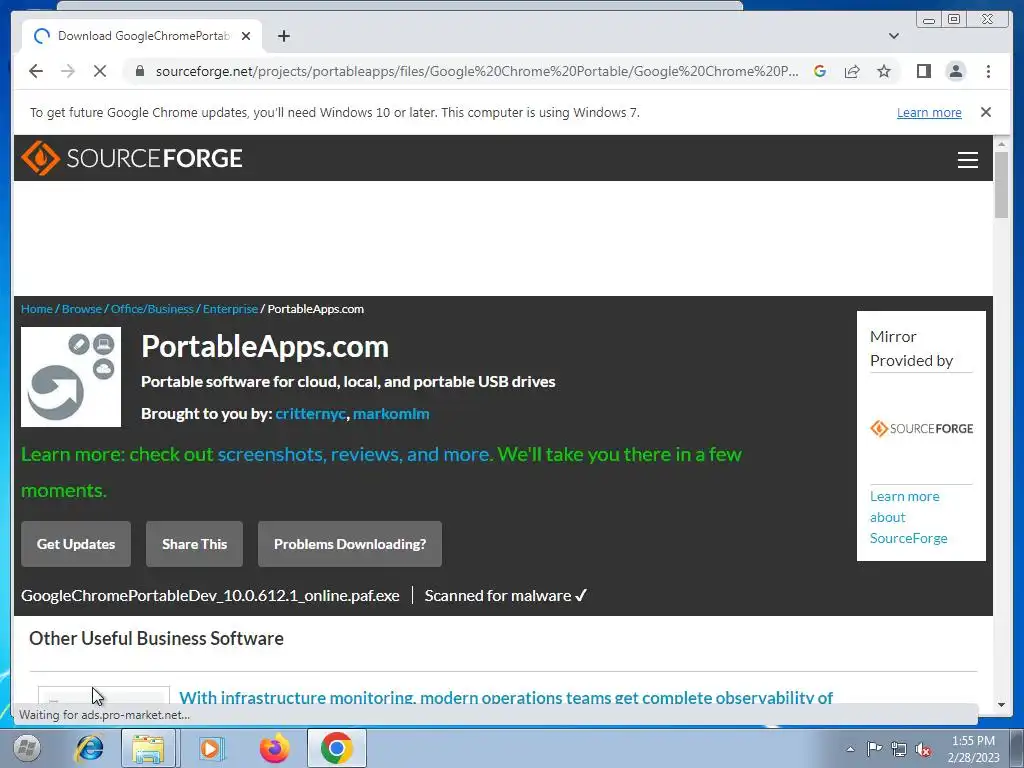Select the Download GoogleChromePortable tab
This screenshot has width=1024, height=768.
(142, 36)
